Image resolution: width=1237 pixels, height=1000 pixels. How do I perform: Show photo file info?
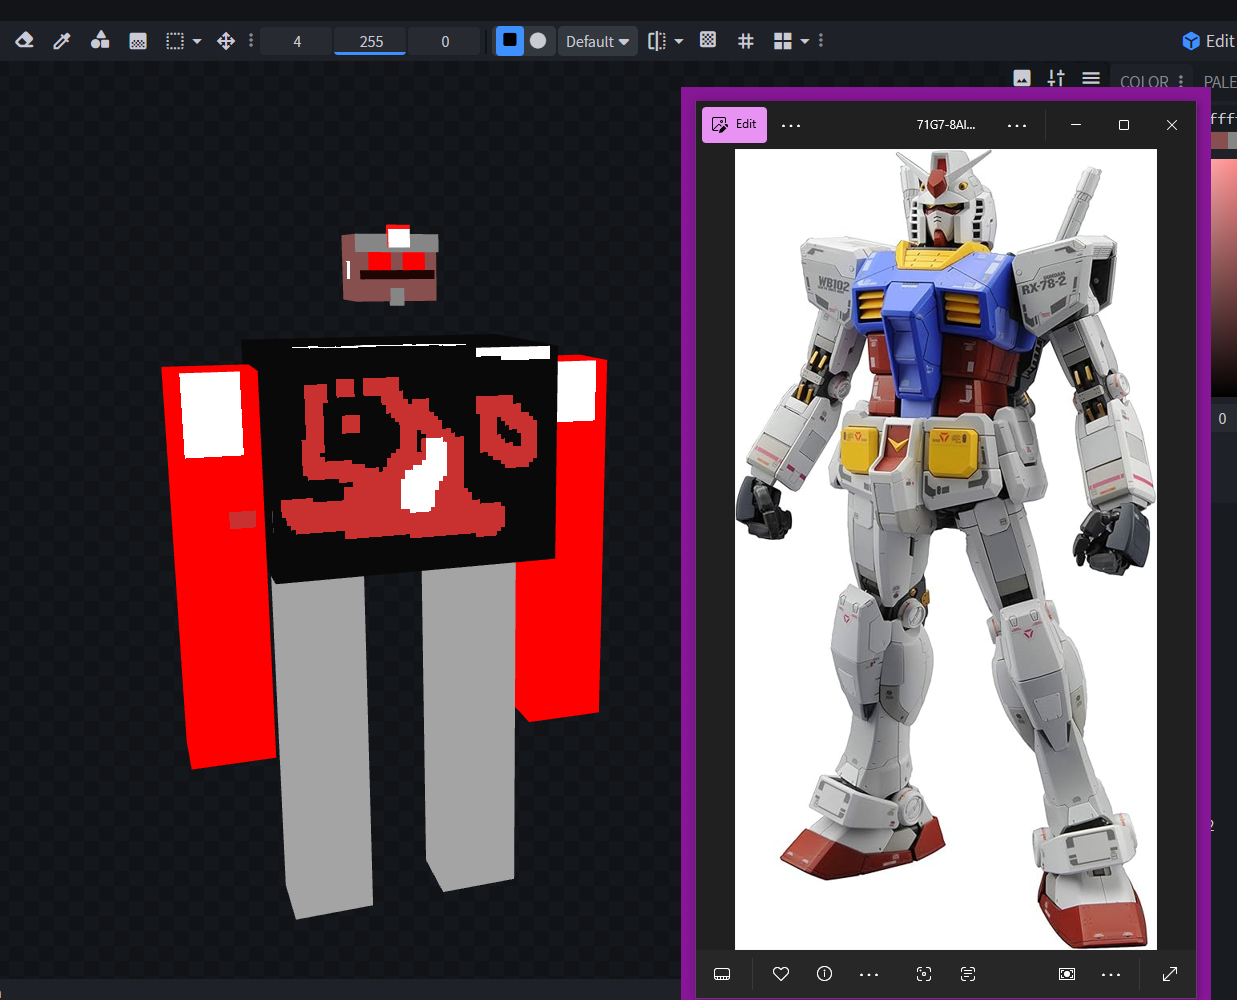[824, 974]
